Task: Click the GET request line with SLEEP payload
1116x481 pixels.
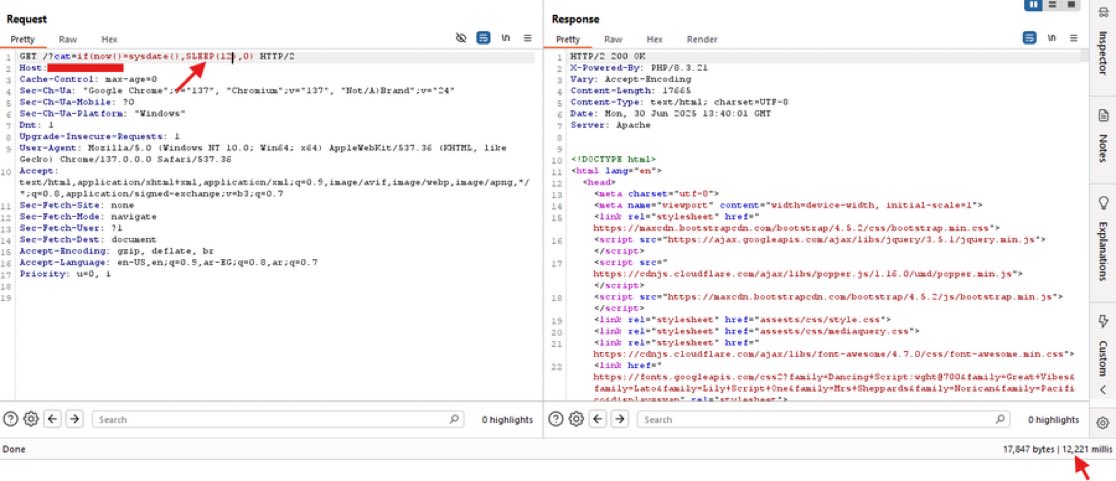Action: 157,56
